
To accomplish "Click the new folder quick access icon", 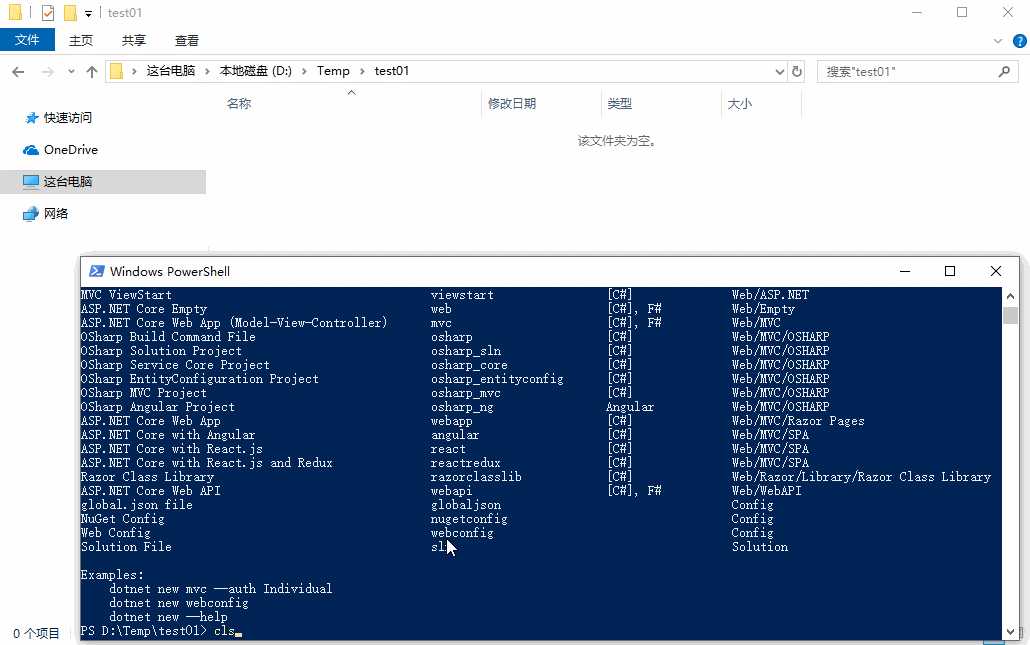I will 70,12.
